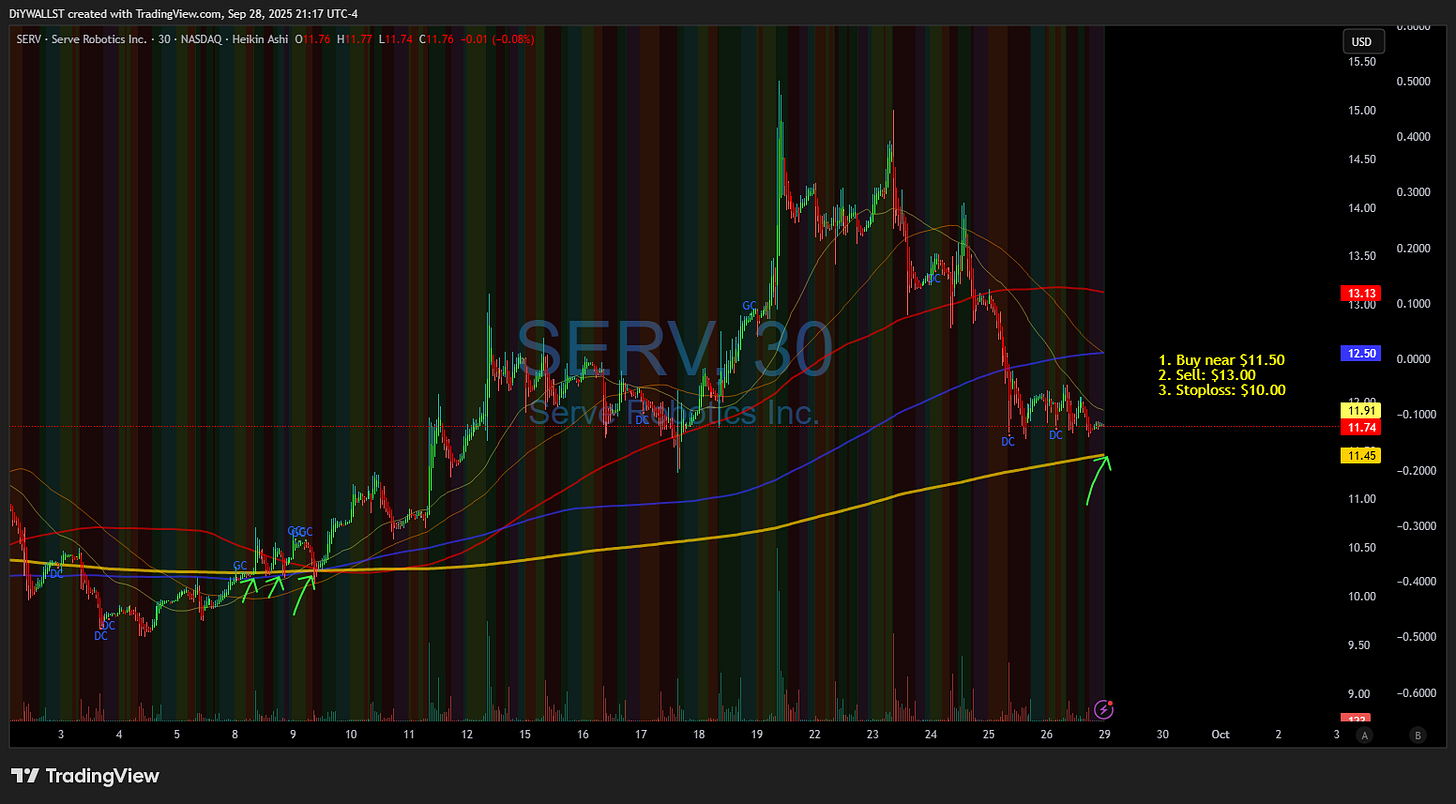Select the note '2. Sell: $13.00'
Screen dimensions: 1456x804
click(1208, 375)
